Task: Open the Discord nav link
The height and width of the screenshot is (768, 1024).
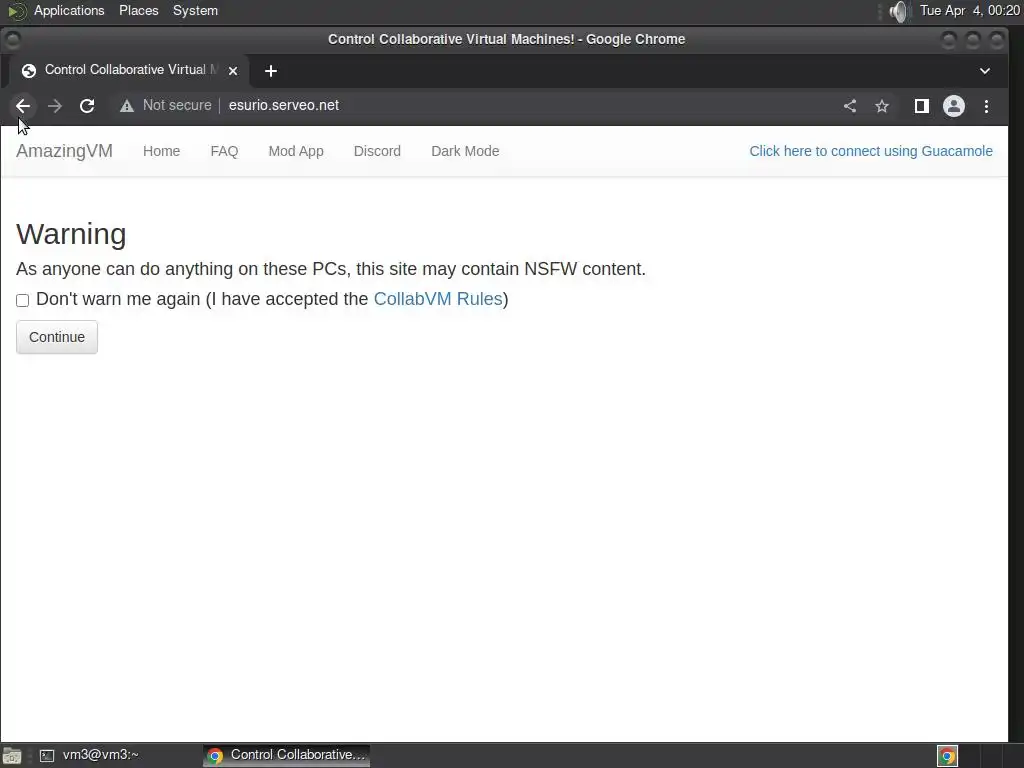Action: pos(377,152)
